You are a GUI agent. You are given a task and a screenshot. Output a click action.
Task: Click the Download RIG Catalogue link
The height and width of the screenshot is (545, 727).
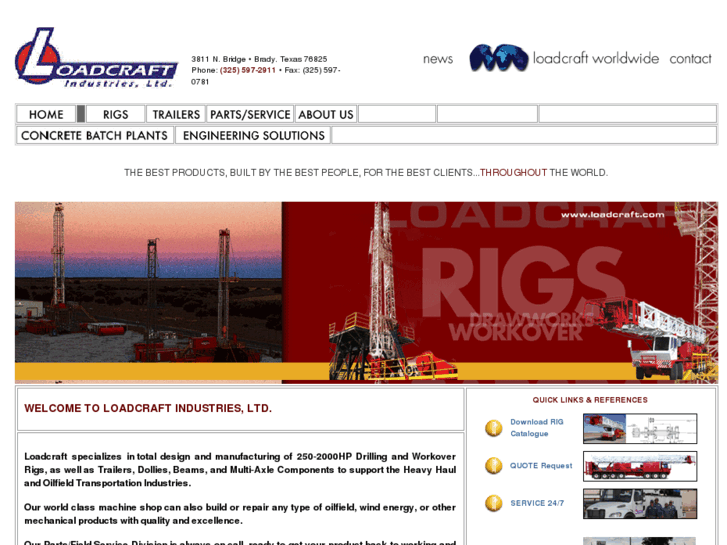pos(536,428)
